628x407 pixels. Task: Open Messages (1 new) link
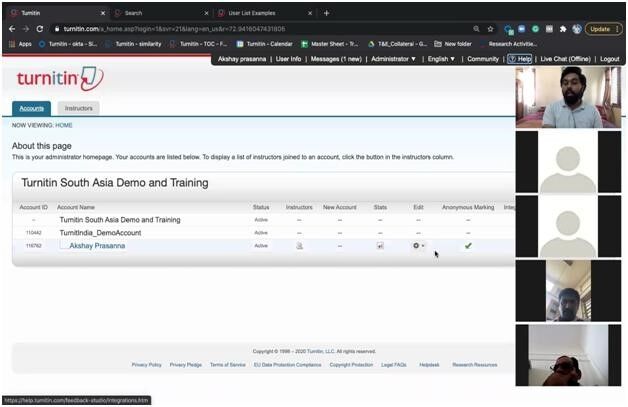point(334,59)
